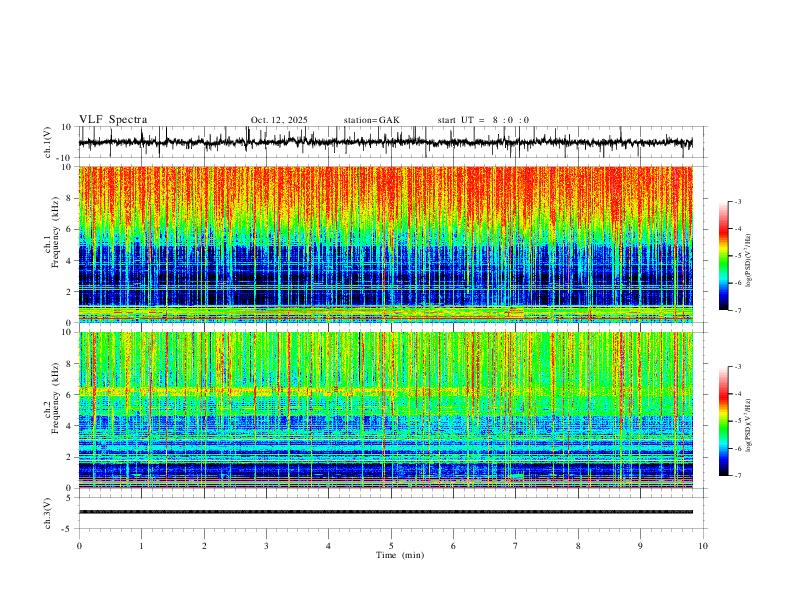Image resolution: width=792 pixels, height=612 pixels.
Task: Click the lower PSD color scale bar
Action: (724, 421)
